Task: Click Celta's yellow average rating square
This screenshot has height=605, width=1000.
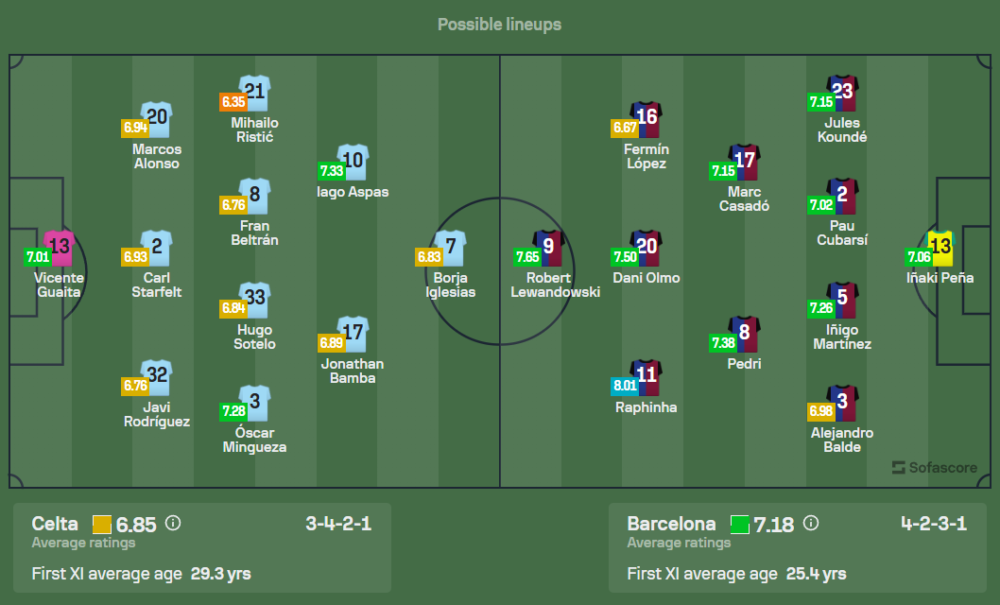Action: 102,524
